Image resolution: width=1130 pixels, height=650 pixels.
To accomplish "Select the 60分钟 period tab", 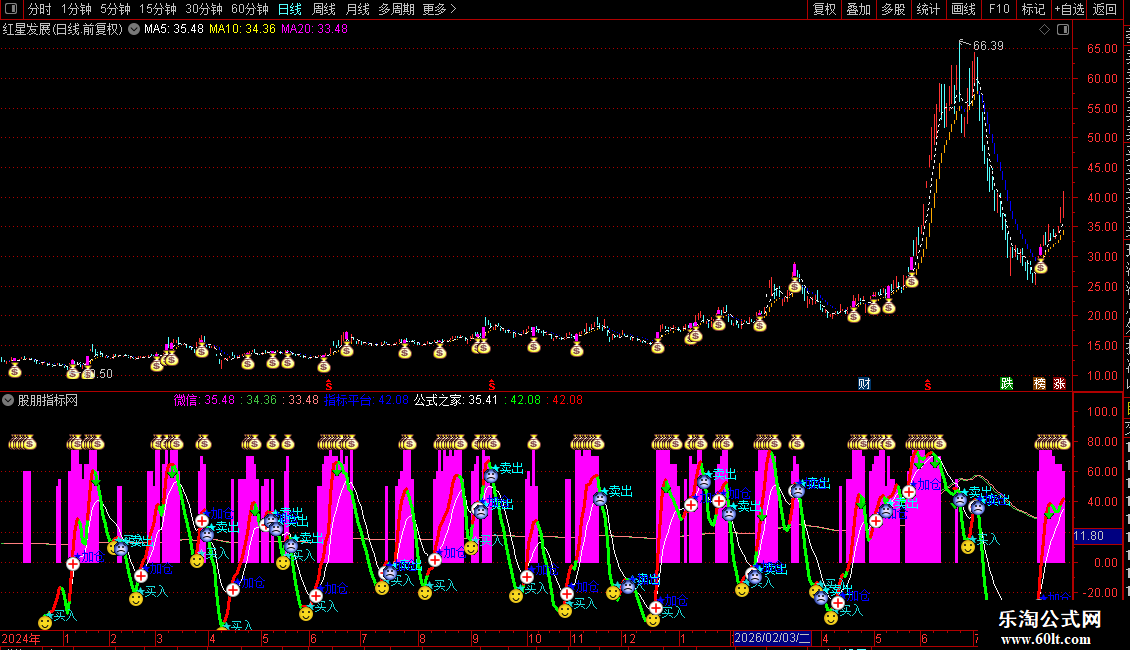I will [x=250, y=9].
